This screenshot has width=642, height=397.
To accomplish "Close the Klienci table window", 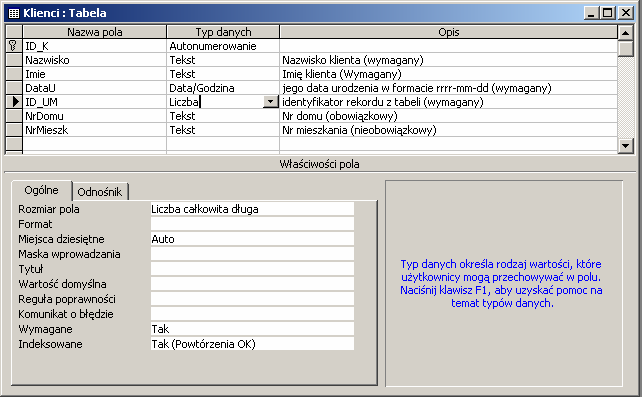I will coord(626,13).
